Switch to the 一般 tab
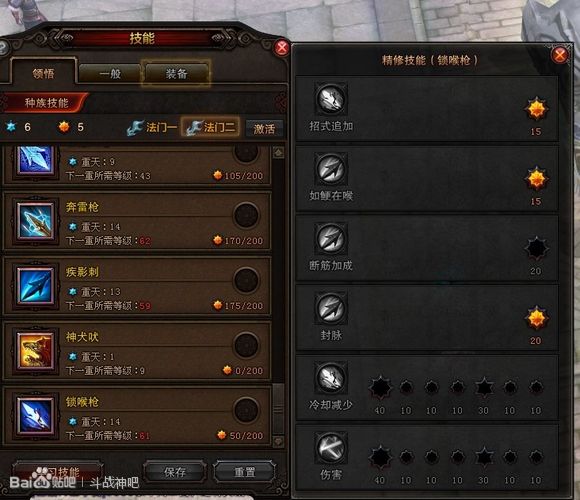The height and width of the screenshot is (500, 580). 110,74
